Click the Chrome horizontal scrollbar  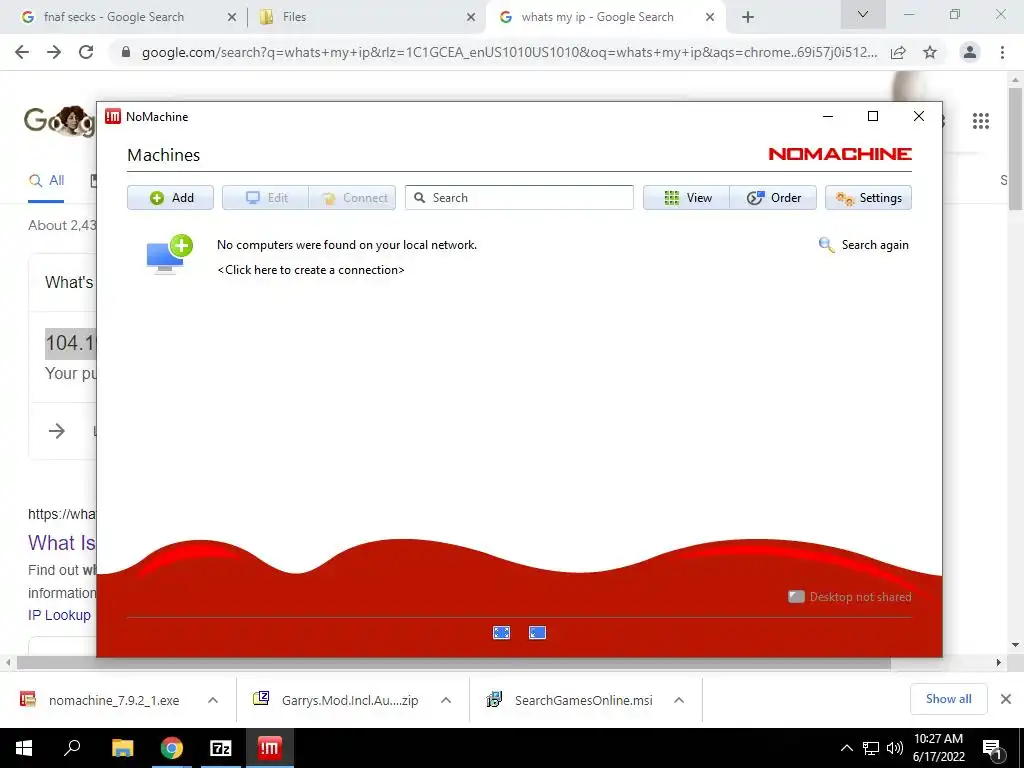pyautogui.click(x=454, y=663)
